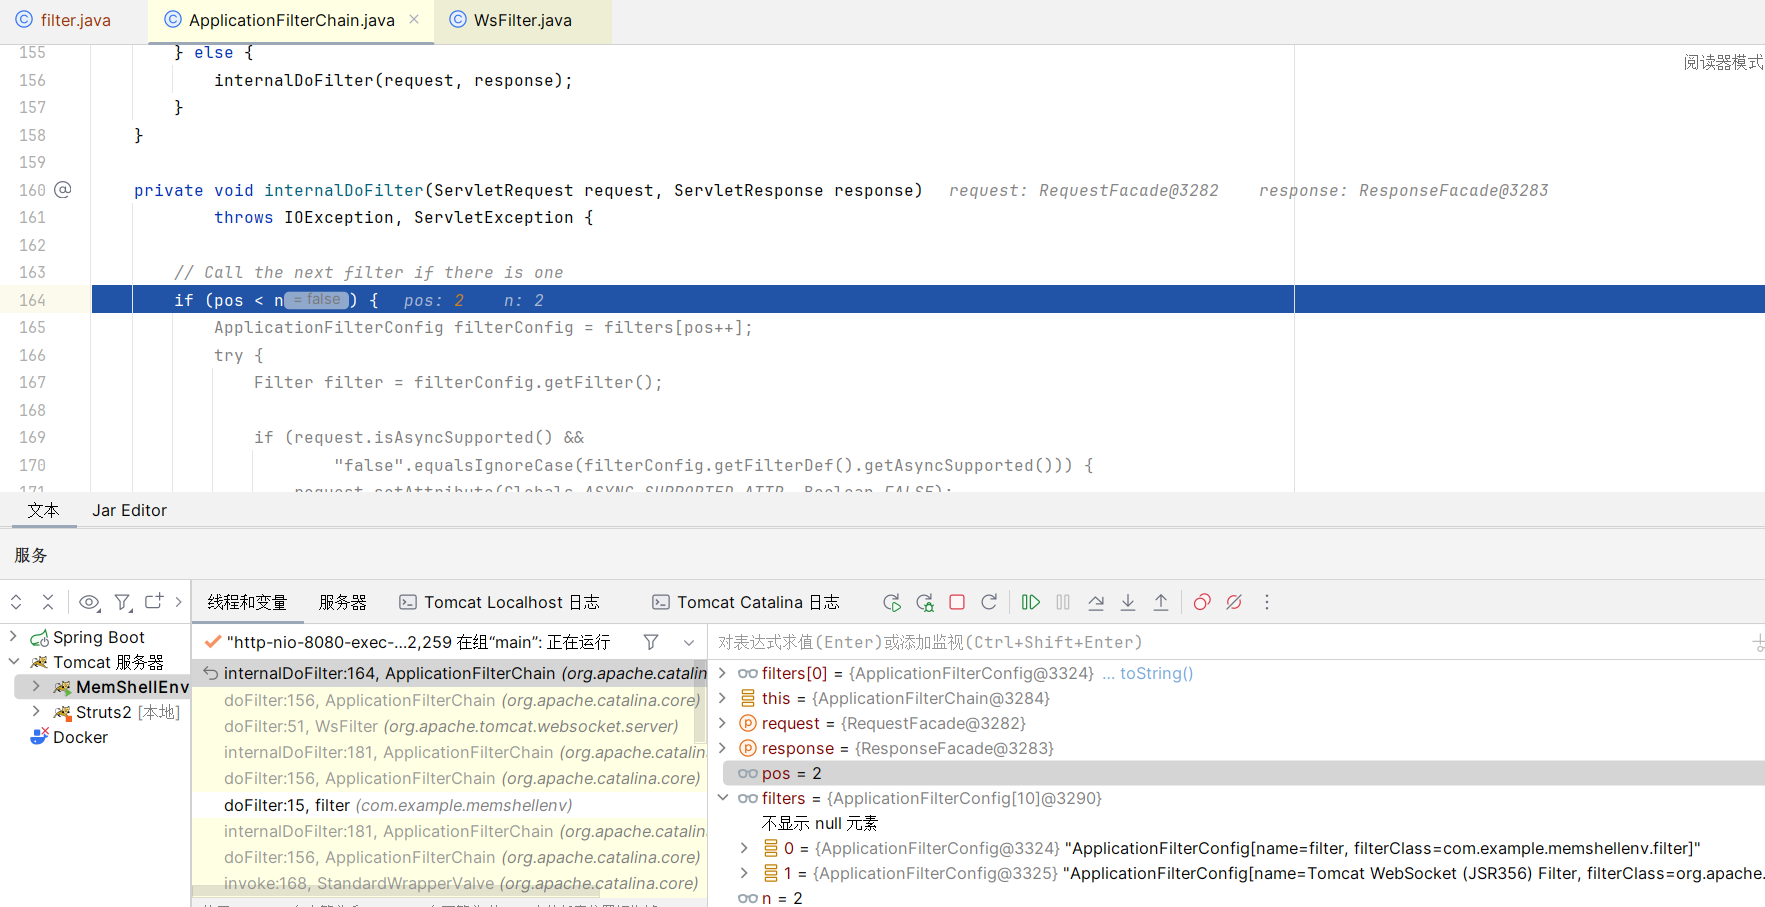Select frame doFilter:15, filter
Screen dimensions: 1765x907
[450, 805]
